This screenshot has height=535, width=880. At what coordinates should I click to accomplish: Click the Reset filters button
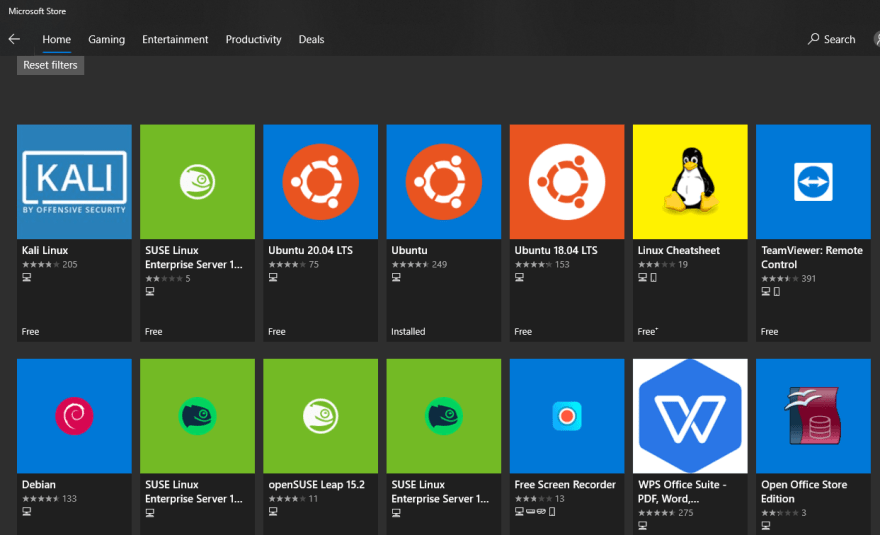click(51, 65)
